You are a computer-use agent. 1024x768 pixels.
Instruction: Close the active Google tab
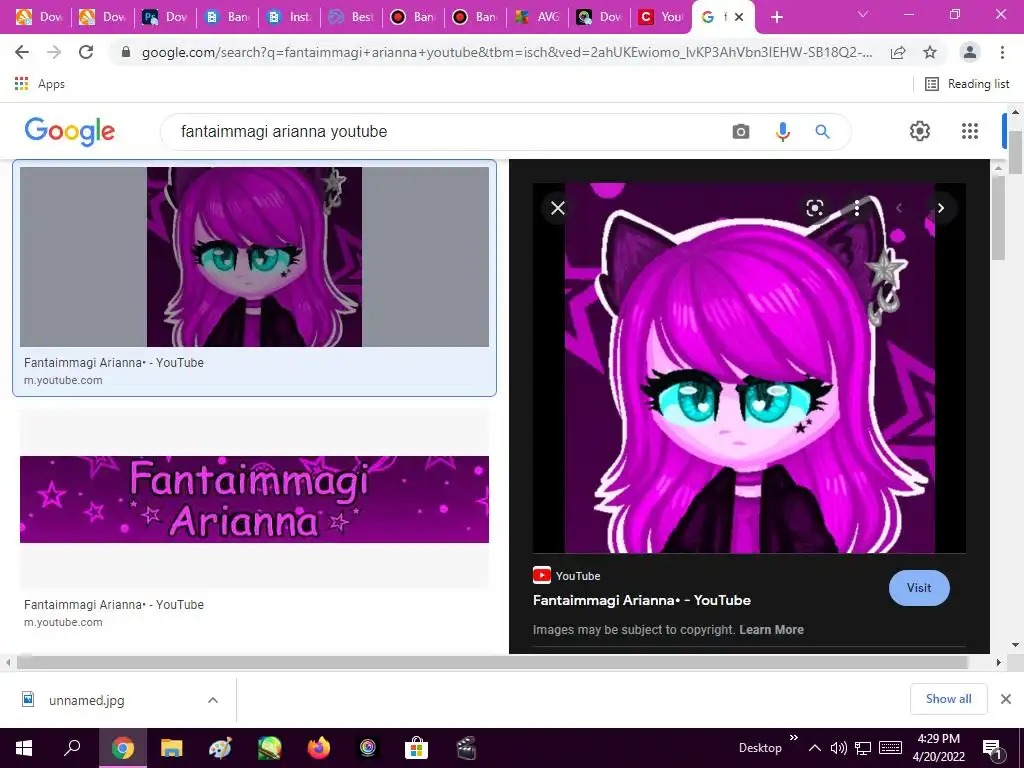[739, 17]
